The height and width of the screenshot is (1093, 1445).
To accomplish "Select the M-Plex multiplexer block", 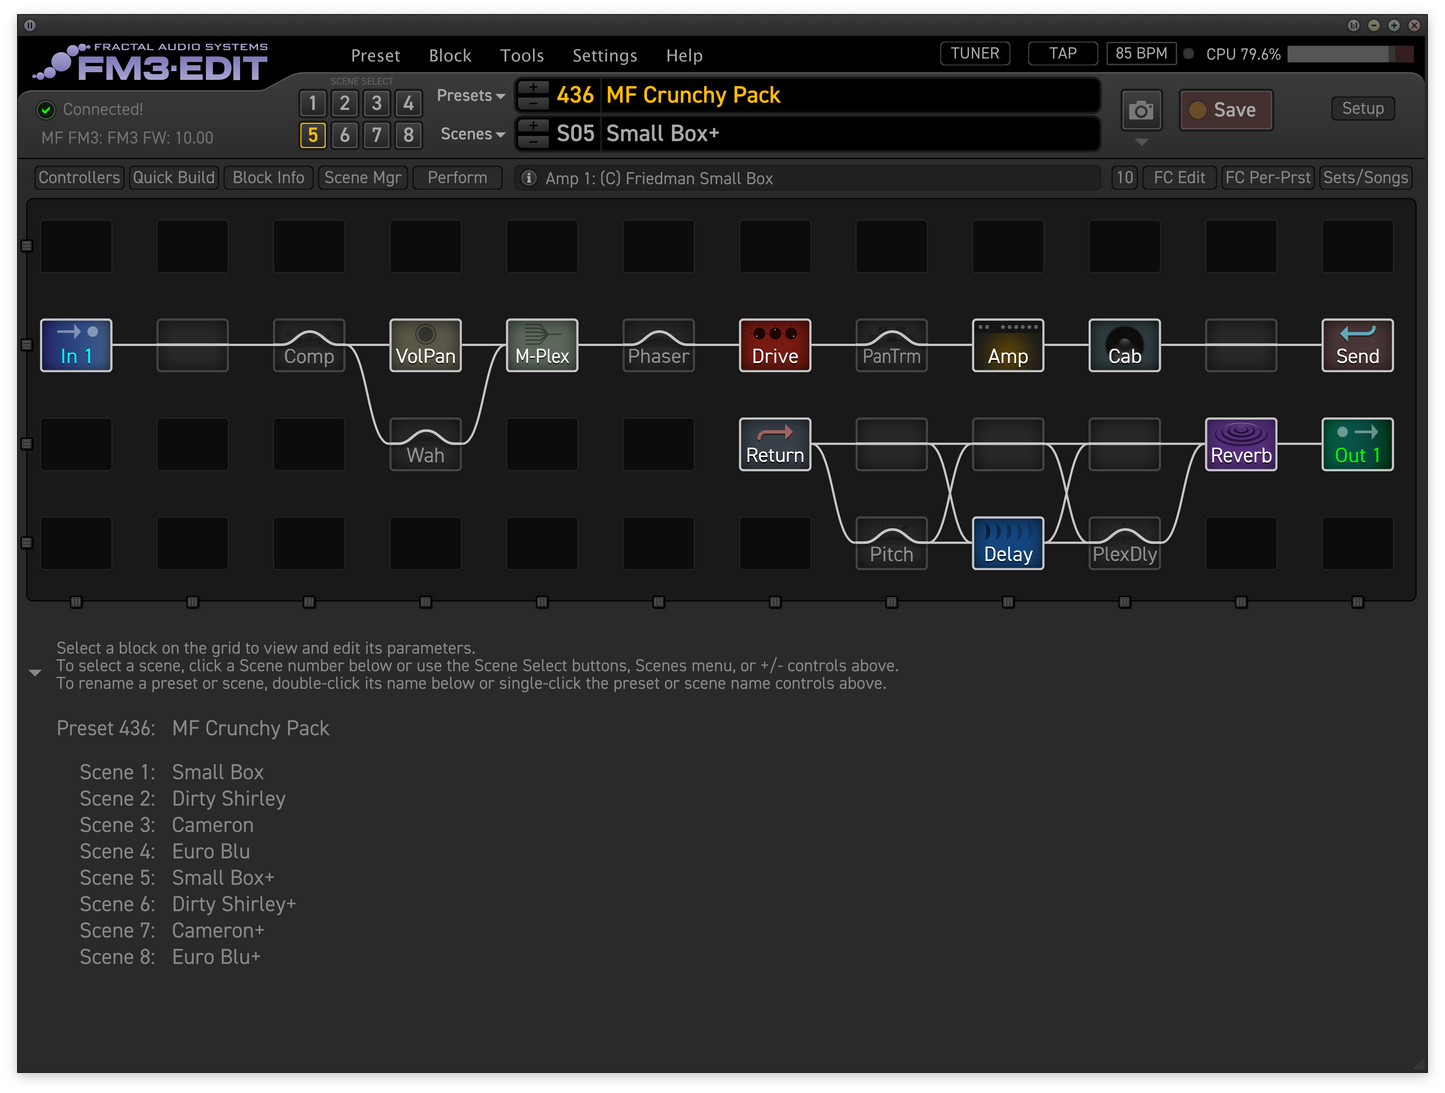I will (x=542, y=345).
